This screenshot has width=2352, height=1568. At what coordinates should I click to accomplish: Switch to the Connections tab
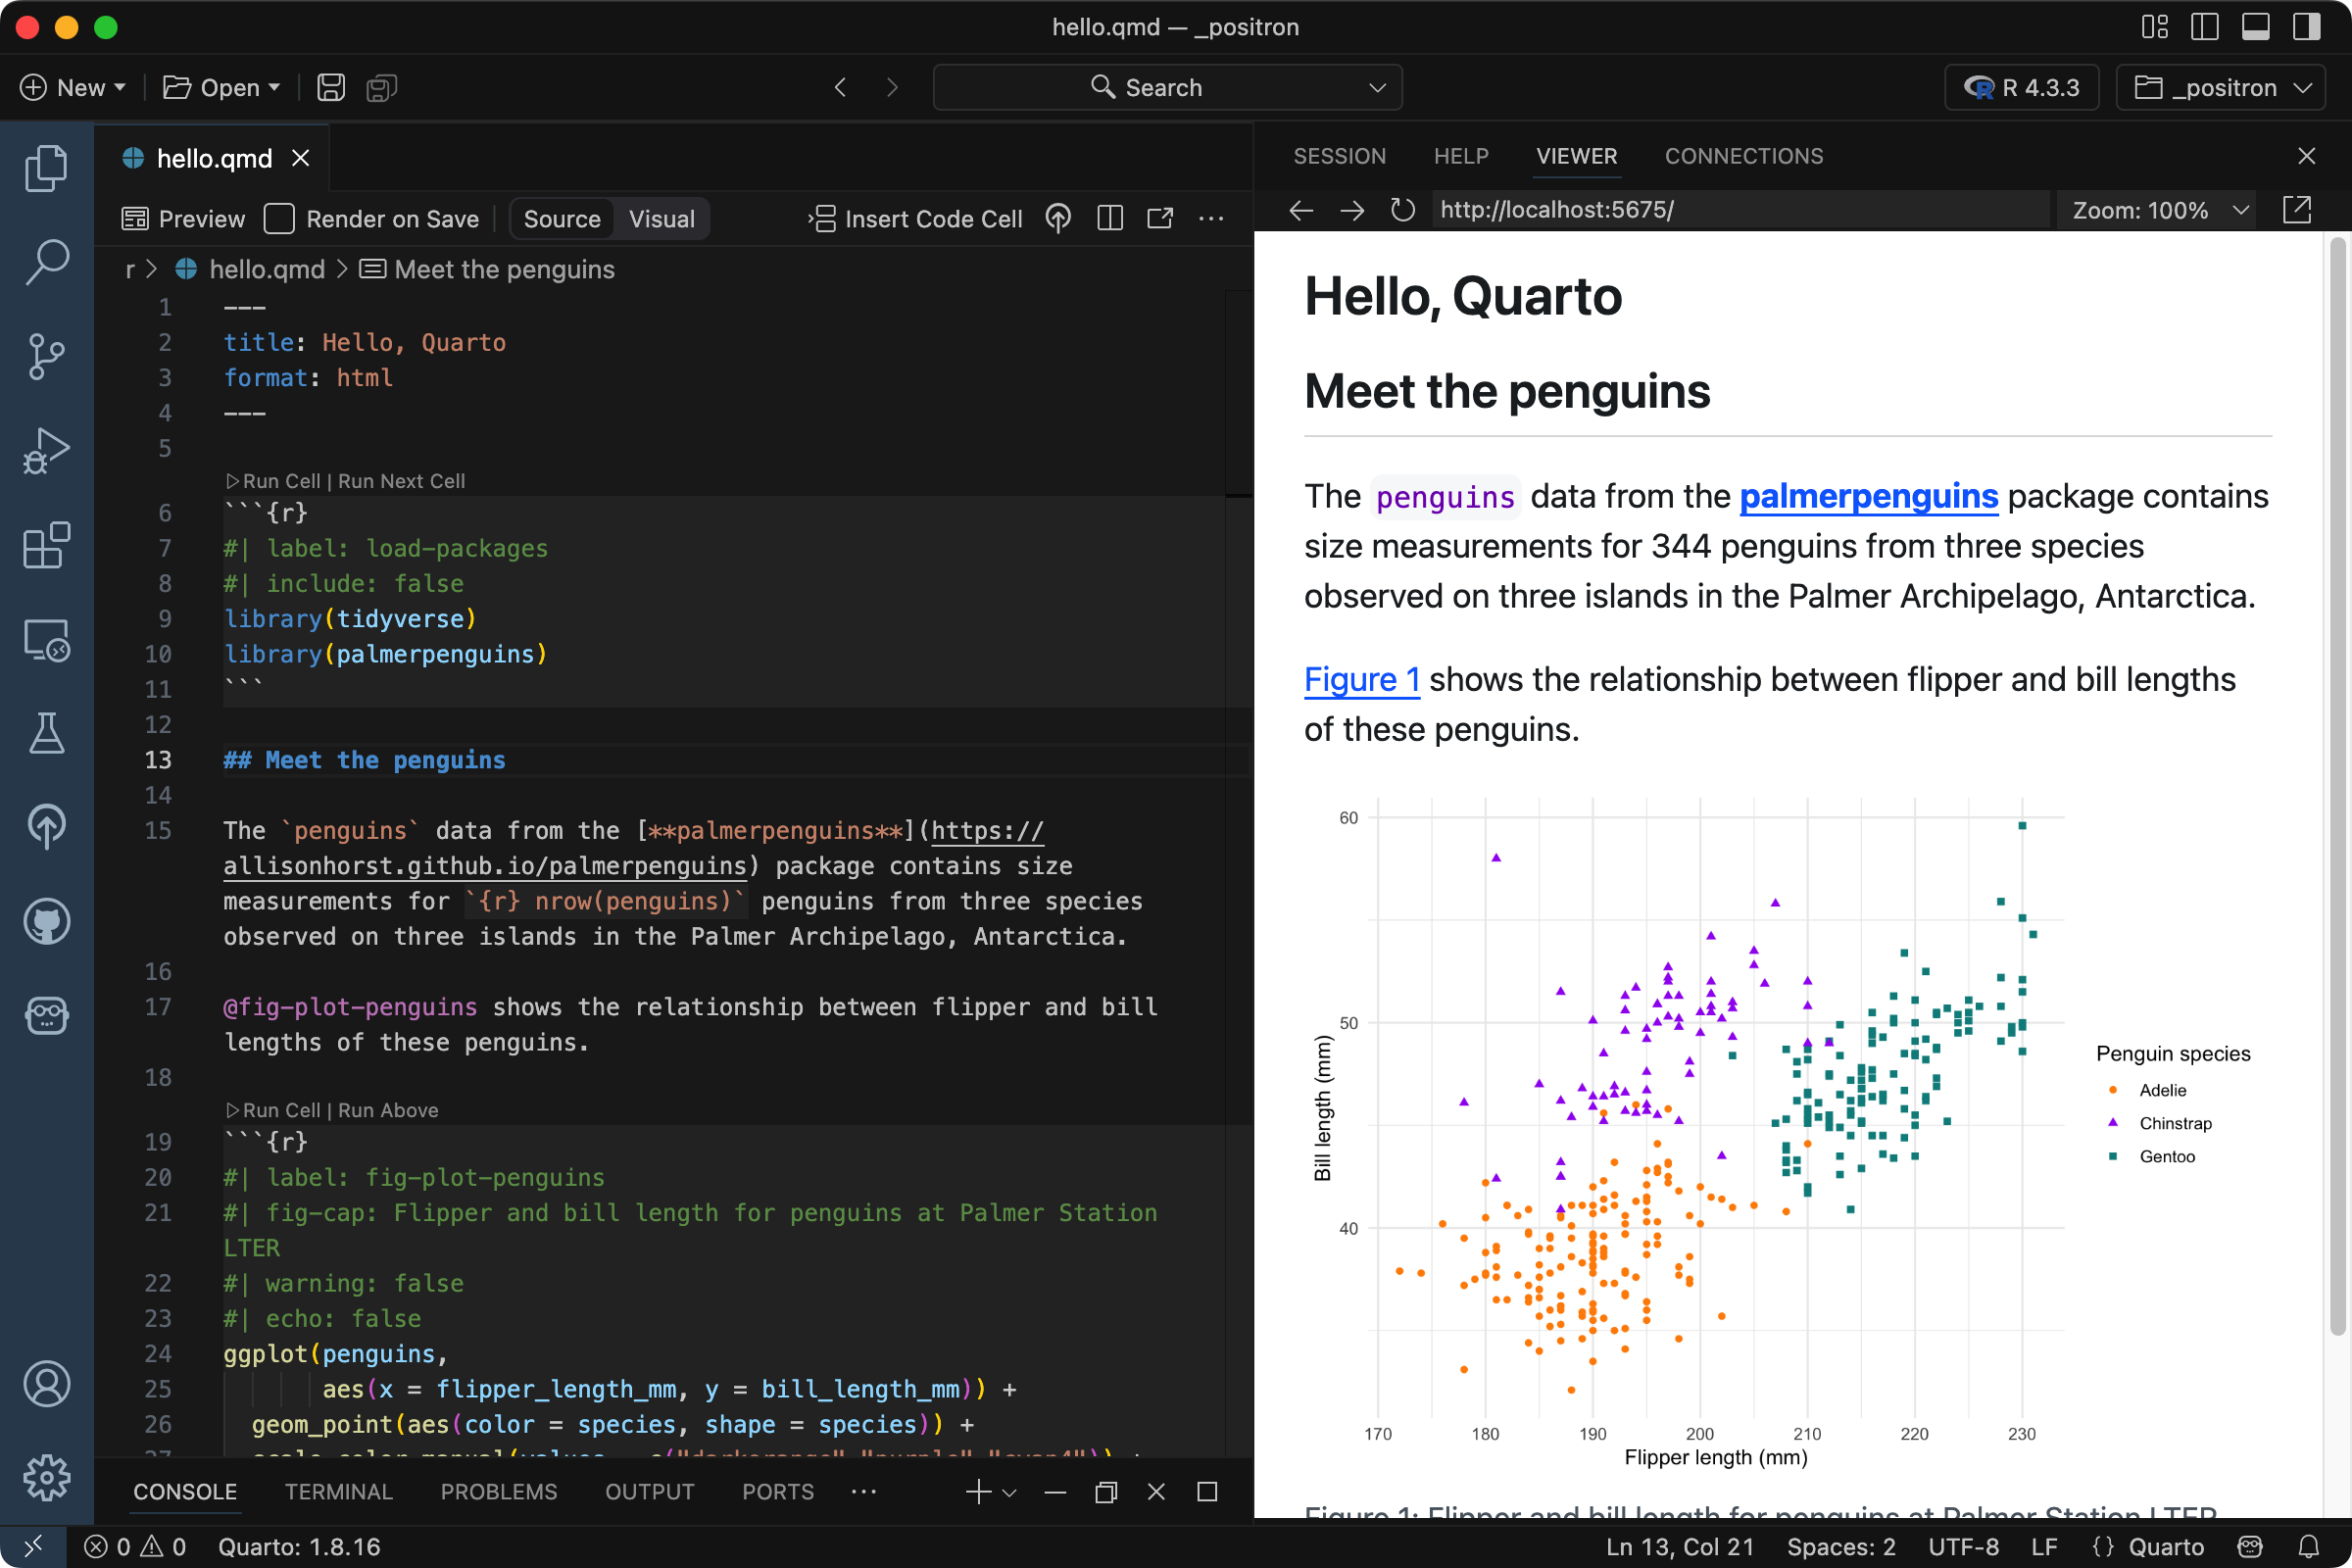click(1744, 156)
